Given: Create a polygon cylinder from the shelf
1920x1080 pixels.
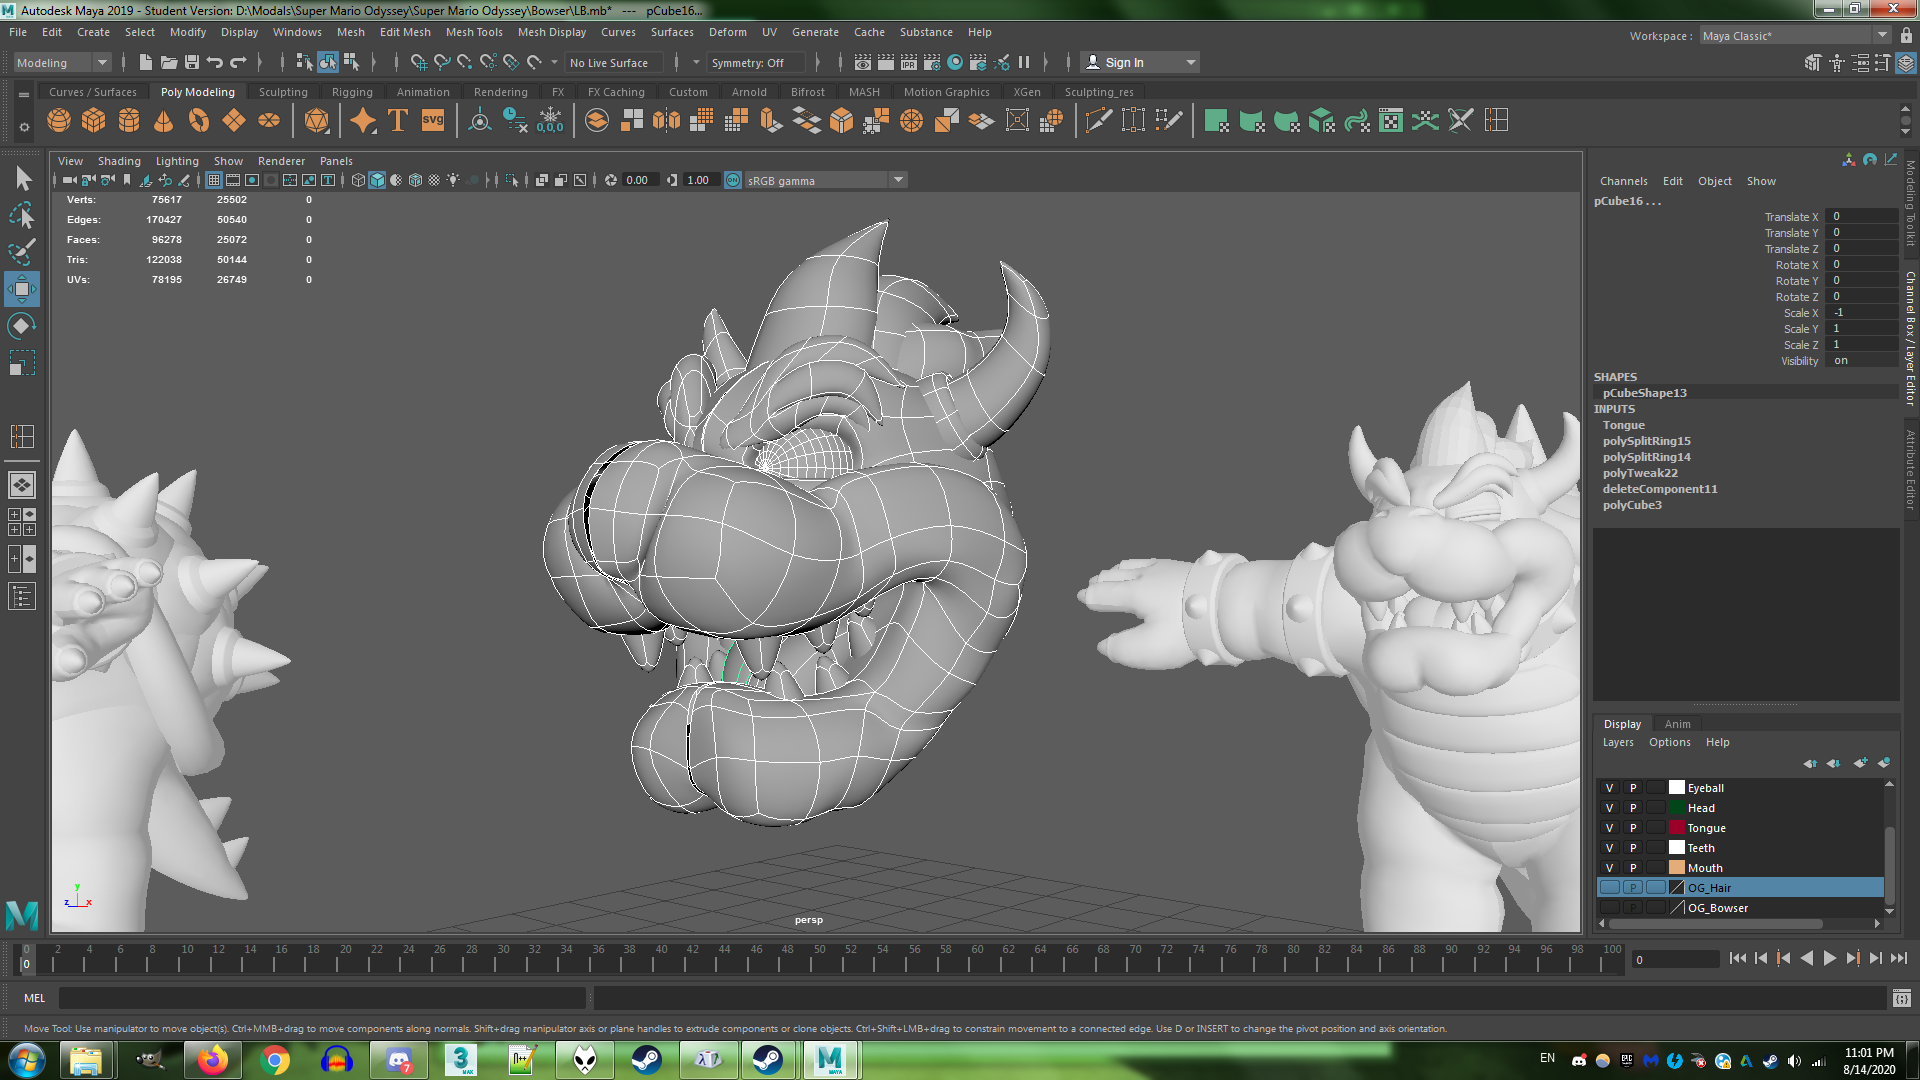Looking at the screenshot, I should tap(129, 121).
